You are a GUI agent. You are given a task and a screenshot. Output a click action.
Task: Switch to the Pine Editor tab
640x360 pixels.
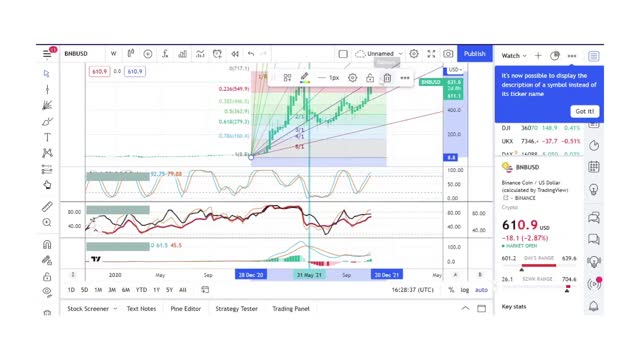click(186, 309)
